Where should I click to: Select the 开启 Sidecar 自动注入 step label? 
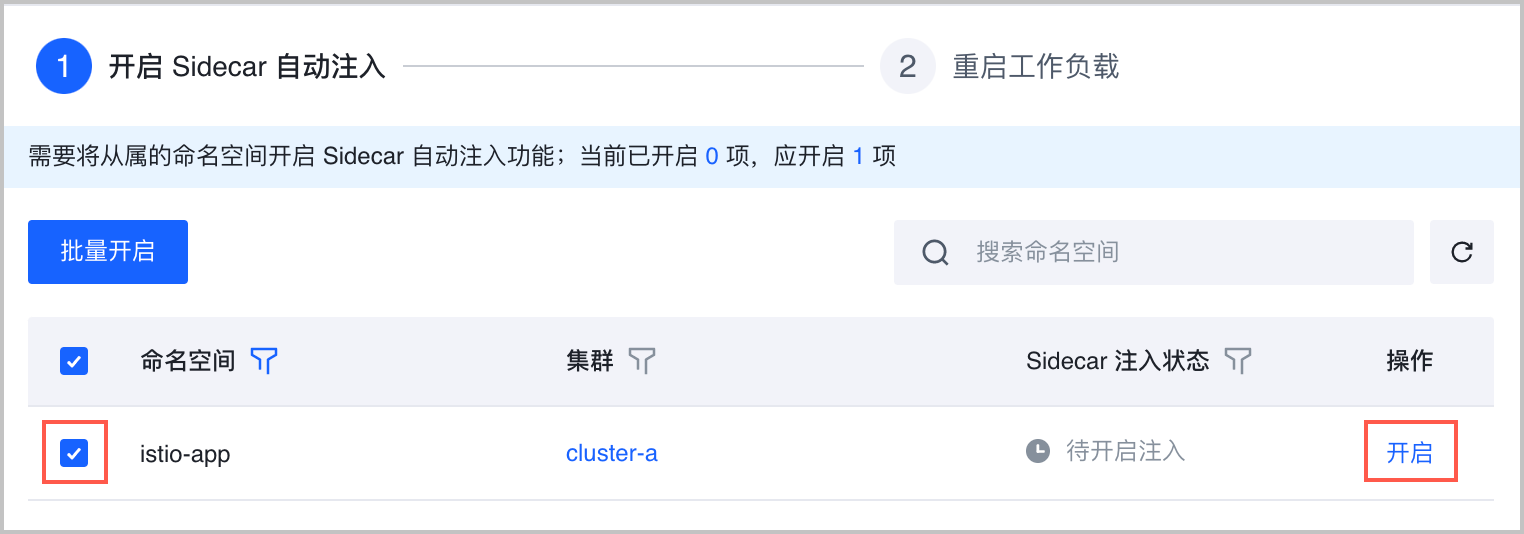coord(246,67)
